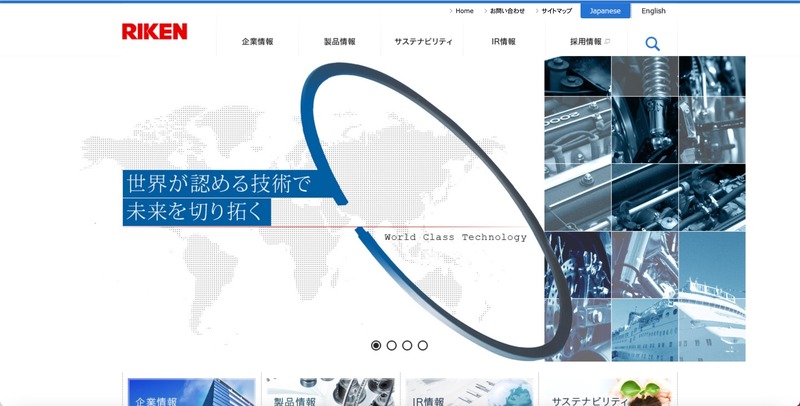This screenshot has height=406, width=800.
Task: Click external-link icon beside 採用情報
Action: pos(608,42)
